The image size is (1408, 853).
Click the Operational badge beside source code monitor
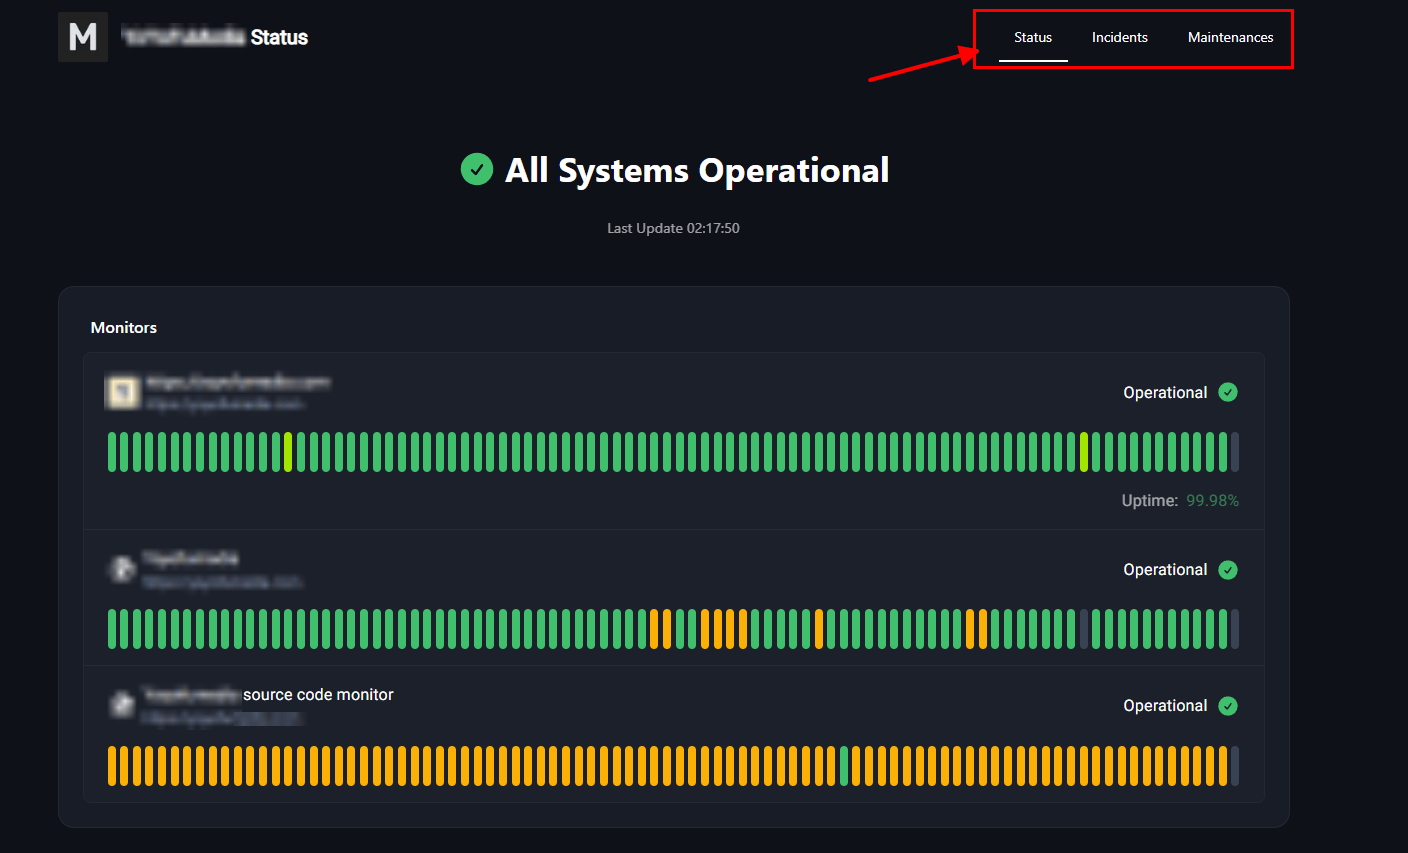[1228, 705]
